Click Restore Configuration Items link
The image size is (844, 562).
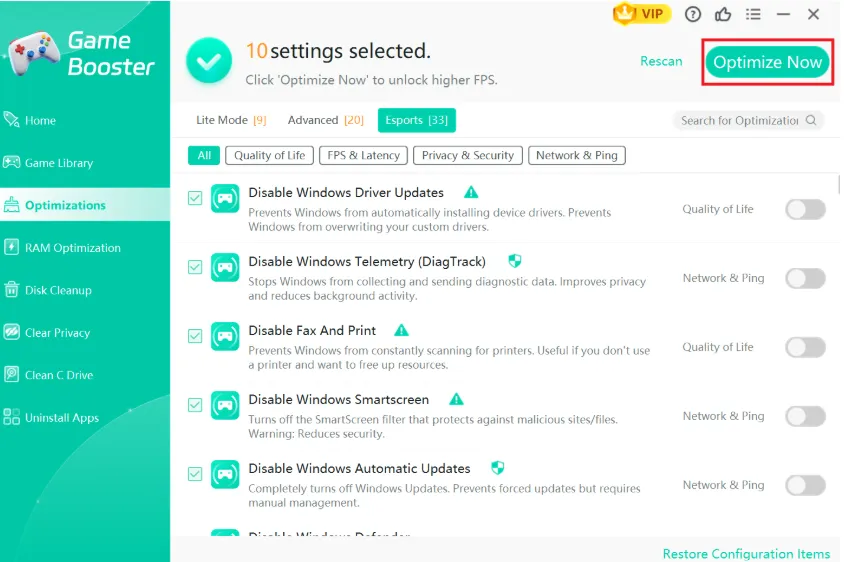pyautogui.click(x=746, y=554)
